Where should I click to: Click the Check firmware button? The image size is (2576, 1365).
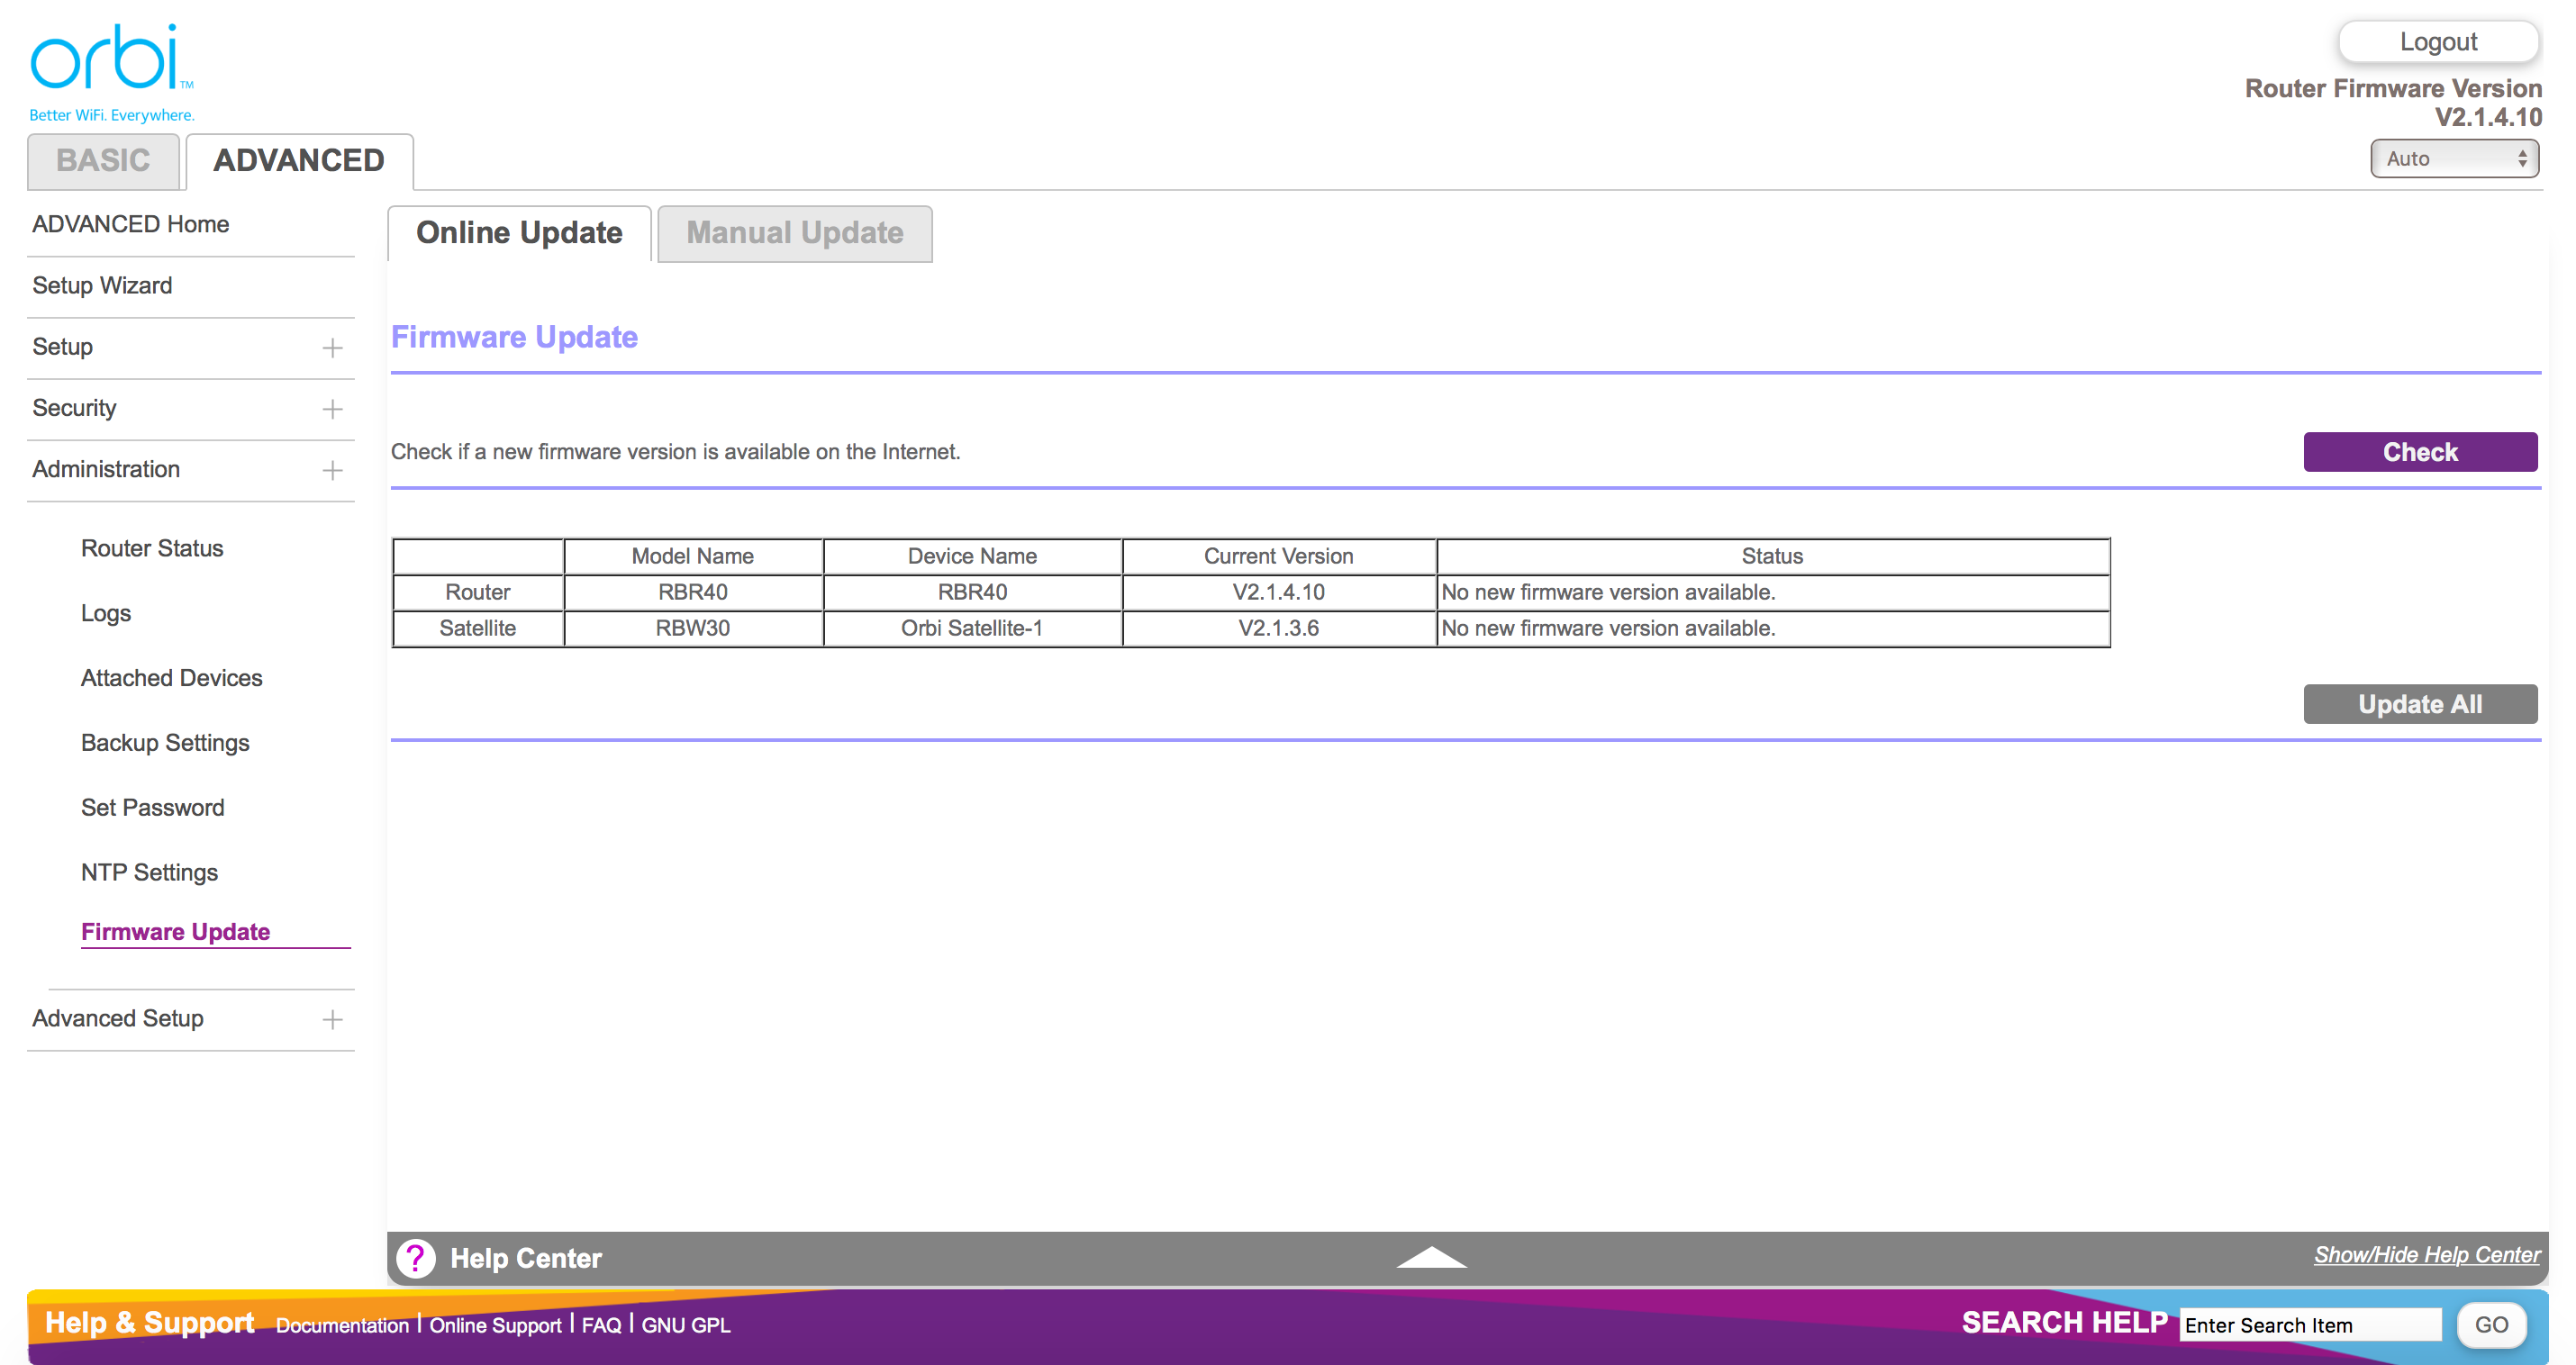[x=2419, y=452]
